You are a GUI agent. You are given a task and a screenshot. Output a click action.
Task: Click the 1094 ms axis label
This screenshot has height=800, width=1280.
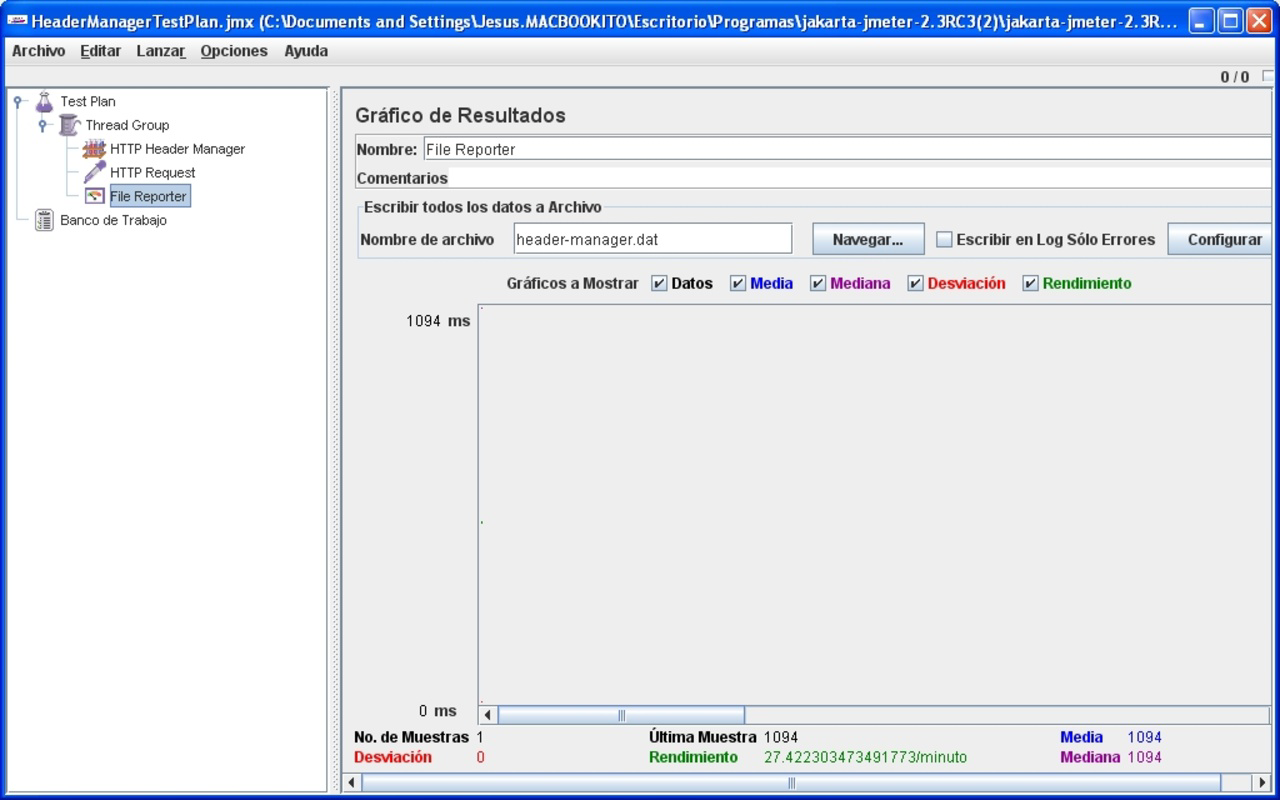pos(438,321)
